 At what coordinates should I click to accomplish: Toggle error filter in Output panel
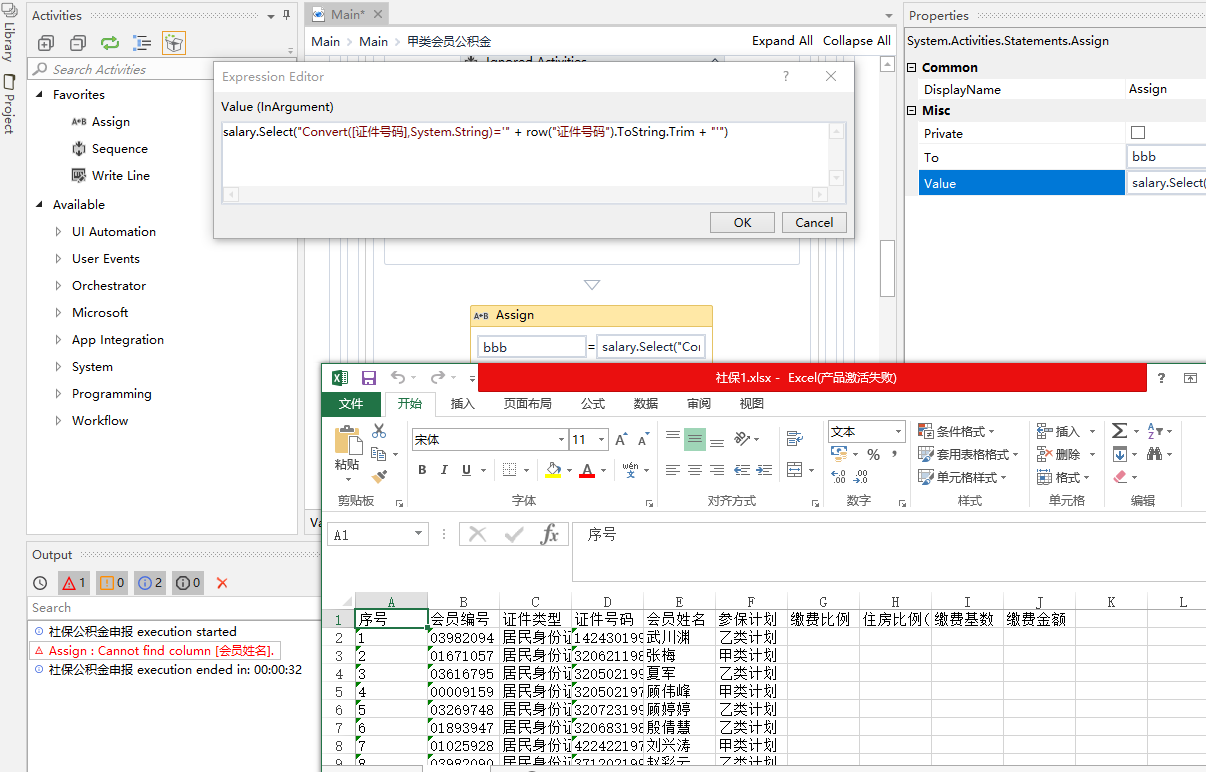[x=73, y=583]
